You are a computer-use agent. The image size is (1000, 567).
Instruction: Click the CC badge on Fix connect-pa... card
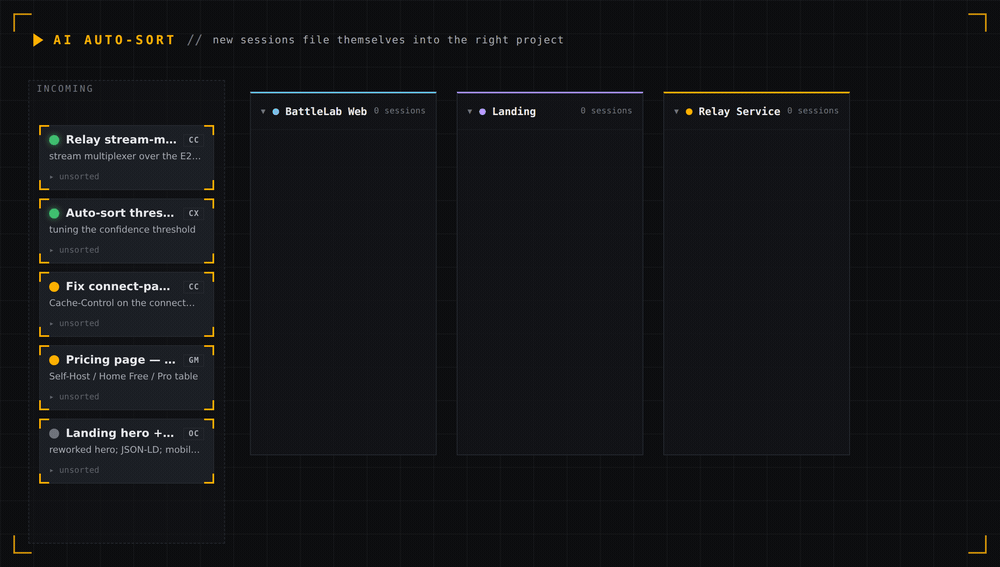[x=194, y=286]
